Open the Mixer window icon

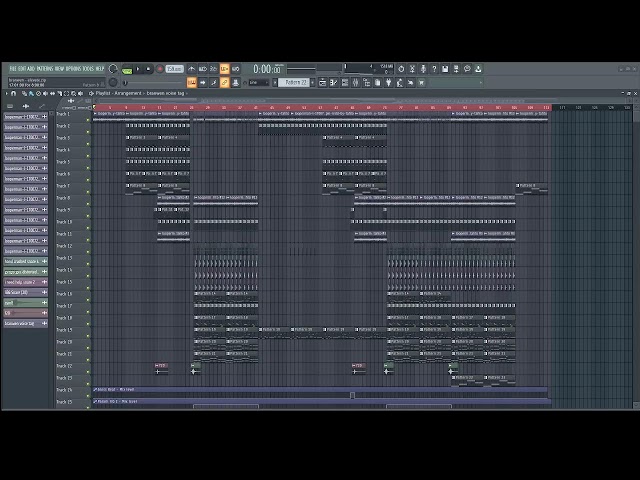point(356,83)
